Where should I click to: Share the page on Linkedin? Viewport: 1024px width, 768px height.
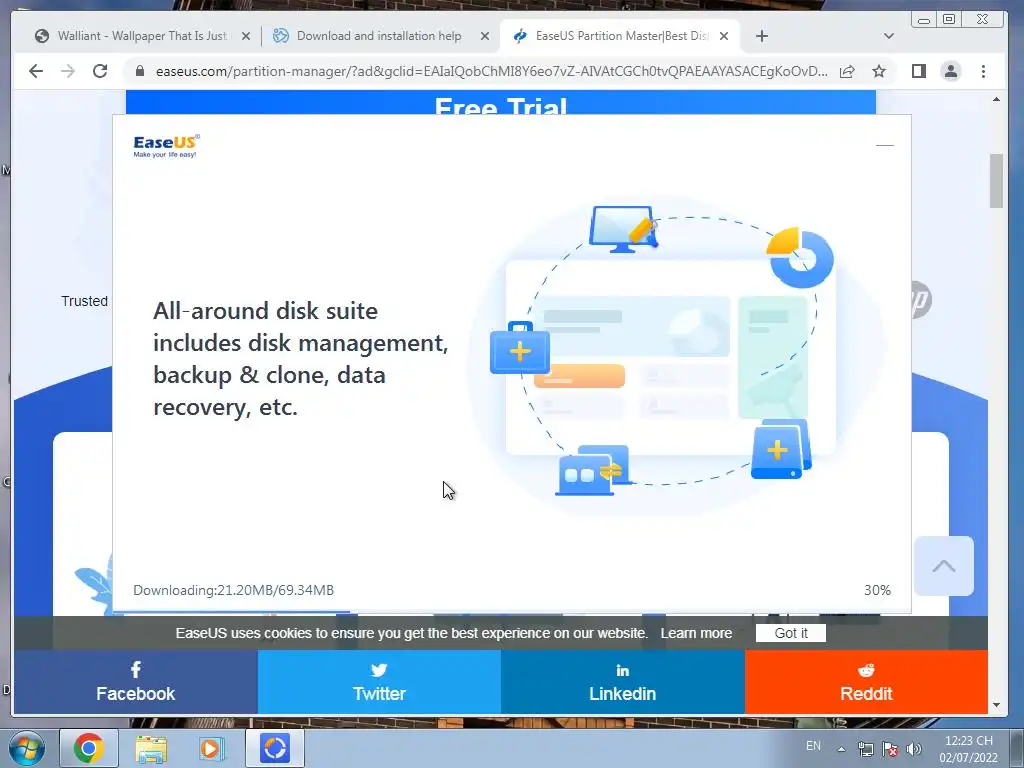pyautogui.click(x=622, y=682)
